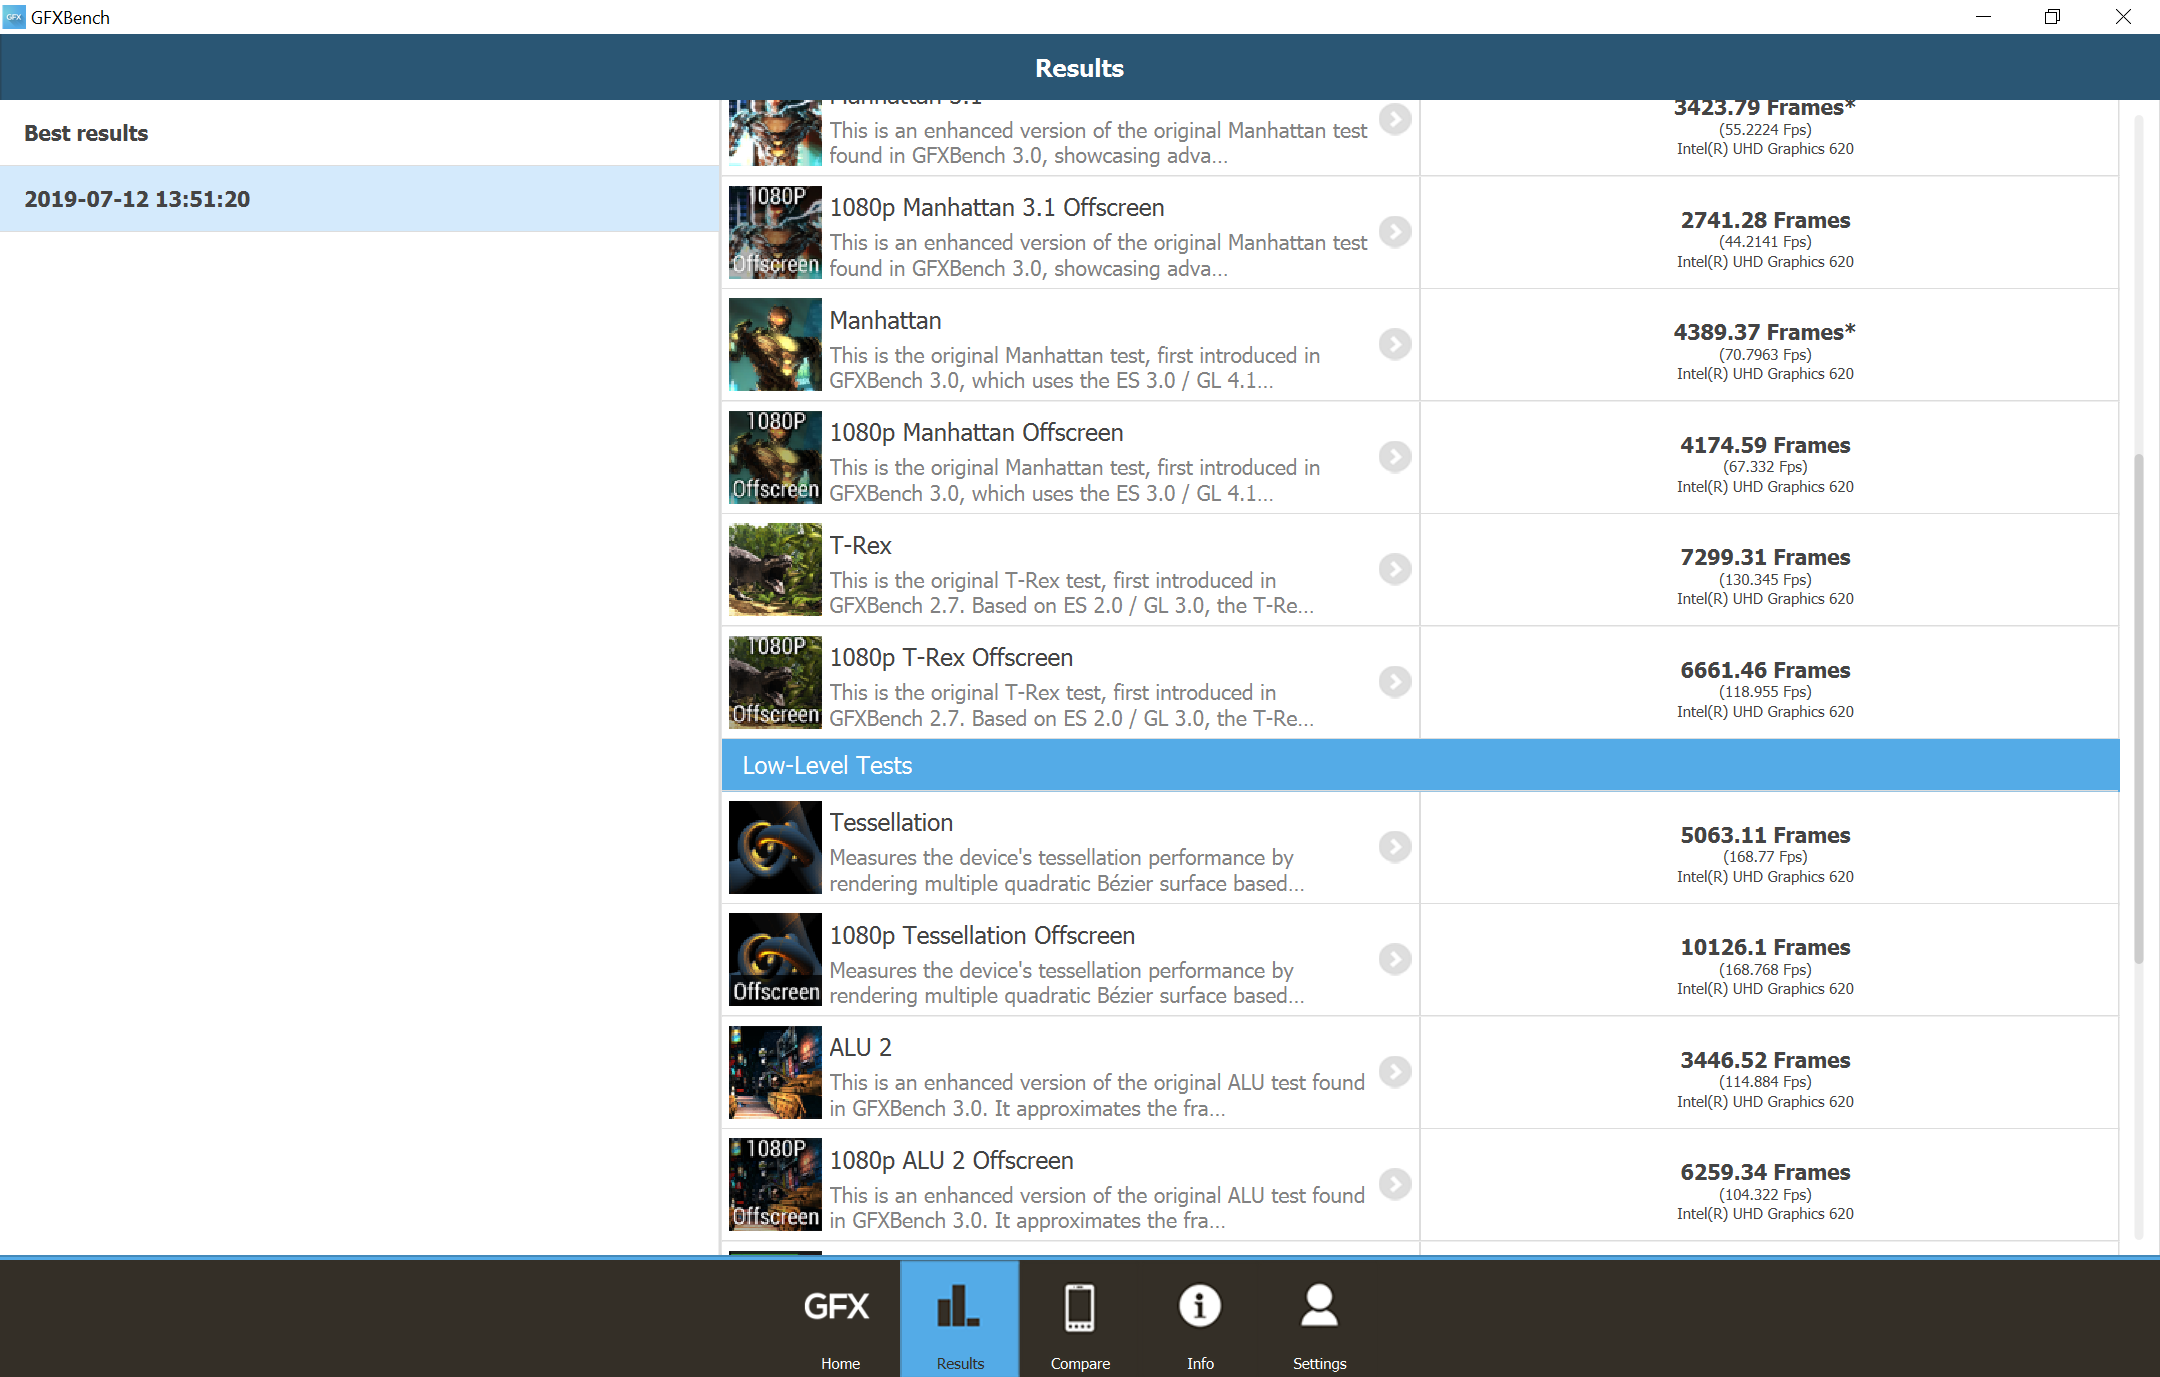Open details arrow for ALU 2 test
This screenshot has width=2160, height=1377.
tap(1395, 1072)
